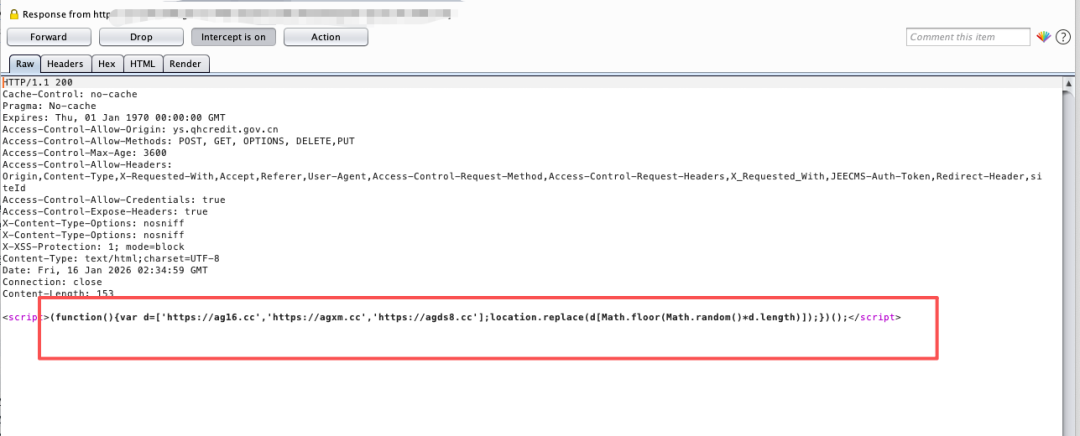This screenshot has height=436, width=1080.
Task: Open the highlight color picker icon
Action: 1043,37
